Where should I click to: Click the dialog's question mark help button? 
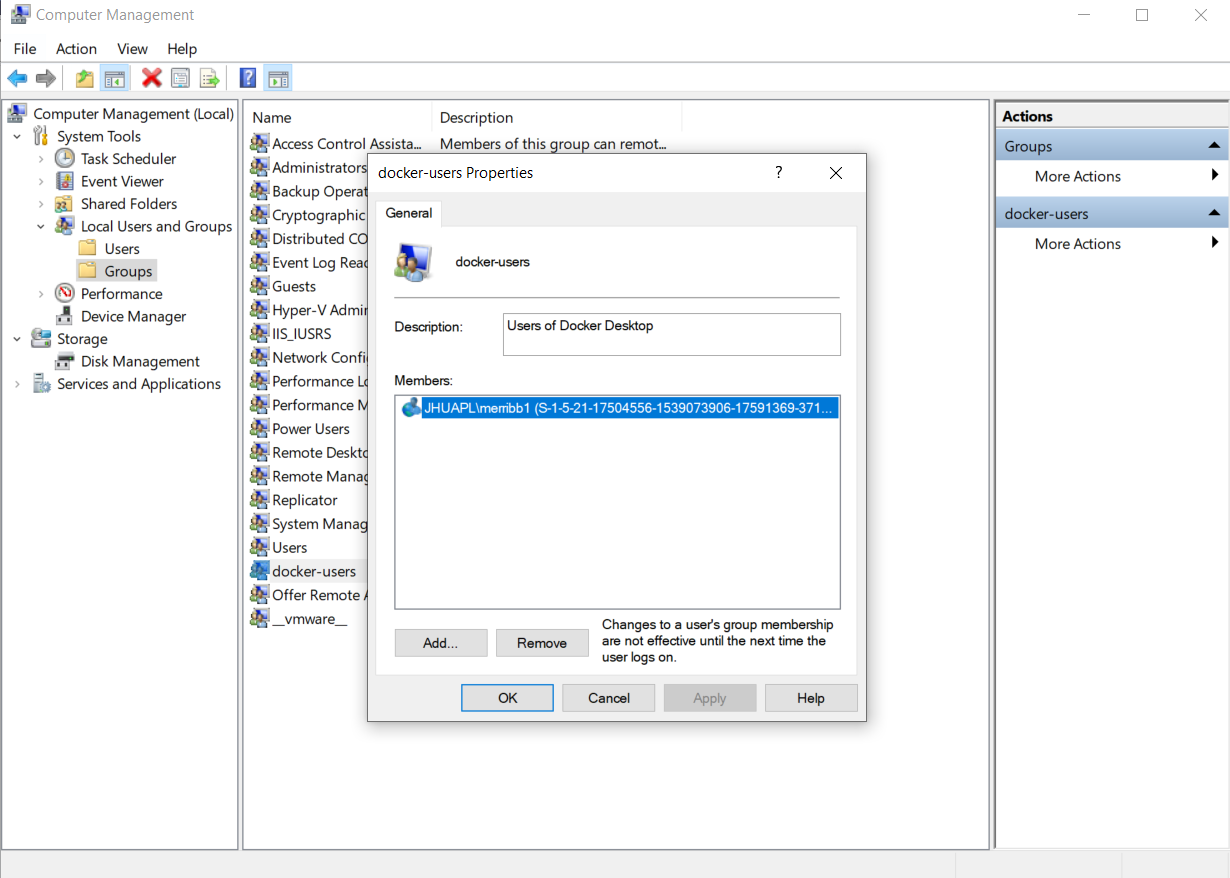point(779,172)
